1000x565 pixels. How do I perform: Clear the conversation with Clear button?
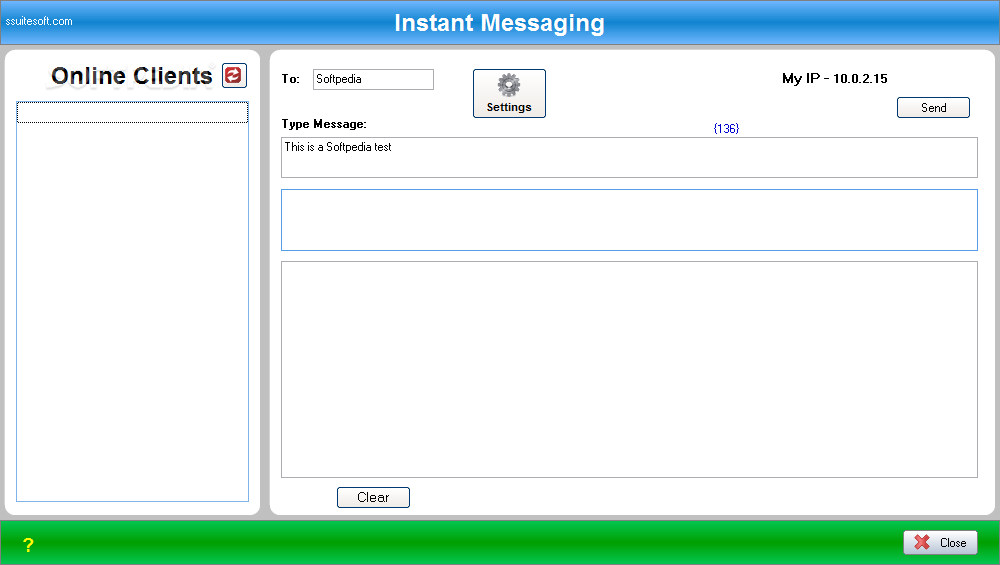point(373,497)
